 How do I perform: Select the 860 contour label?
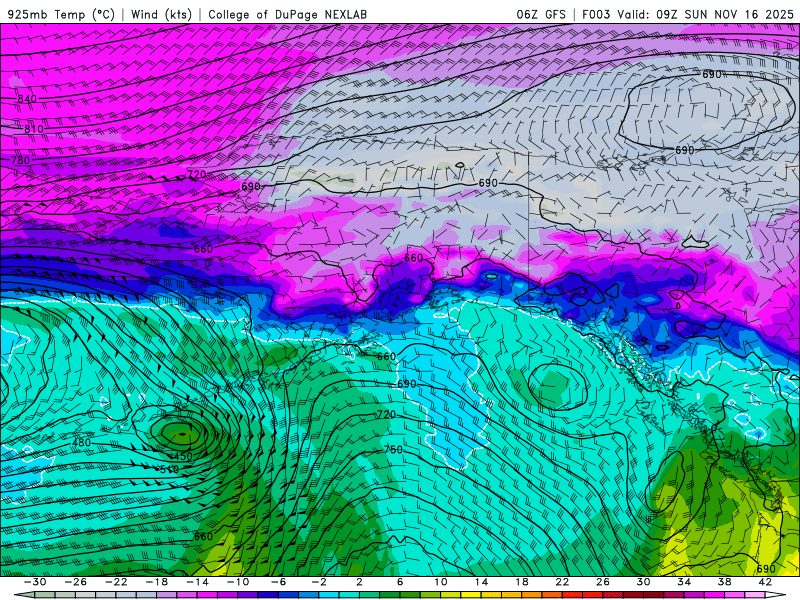click(x=203, y=537)
